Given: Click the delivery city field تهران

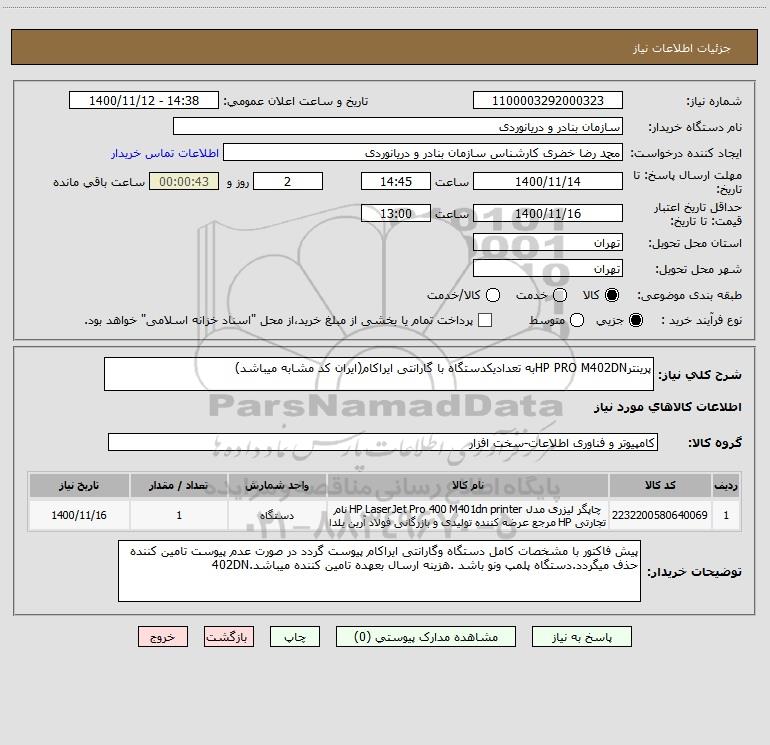Looking at the screenshot, I should 548,269.
